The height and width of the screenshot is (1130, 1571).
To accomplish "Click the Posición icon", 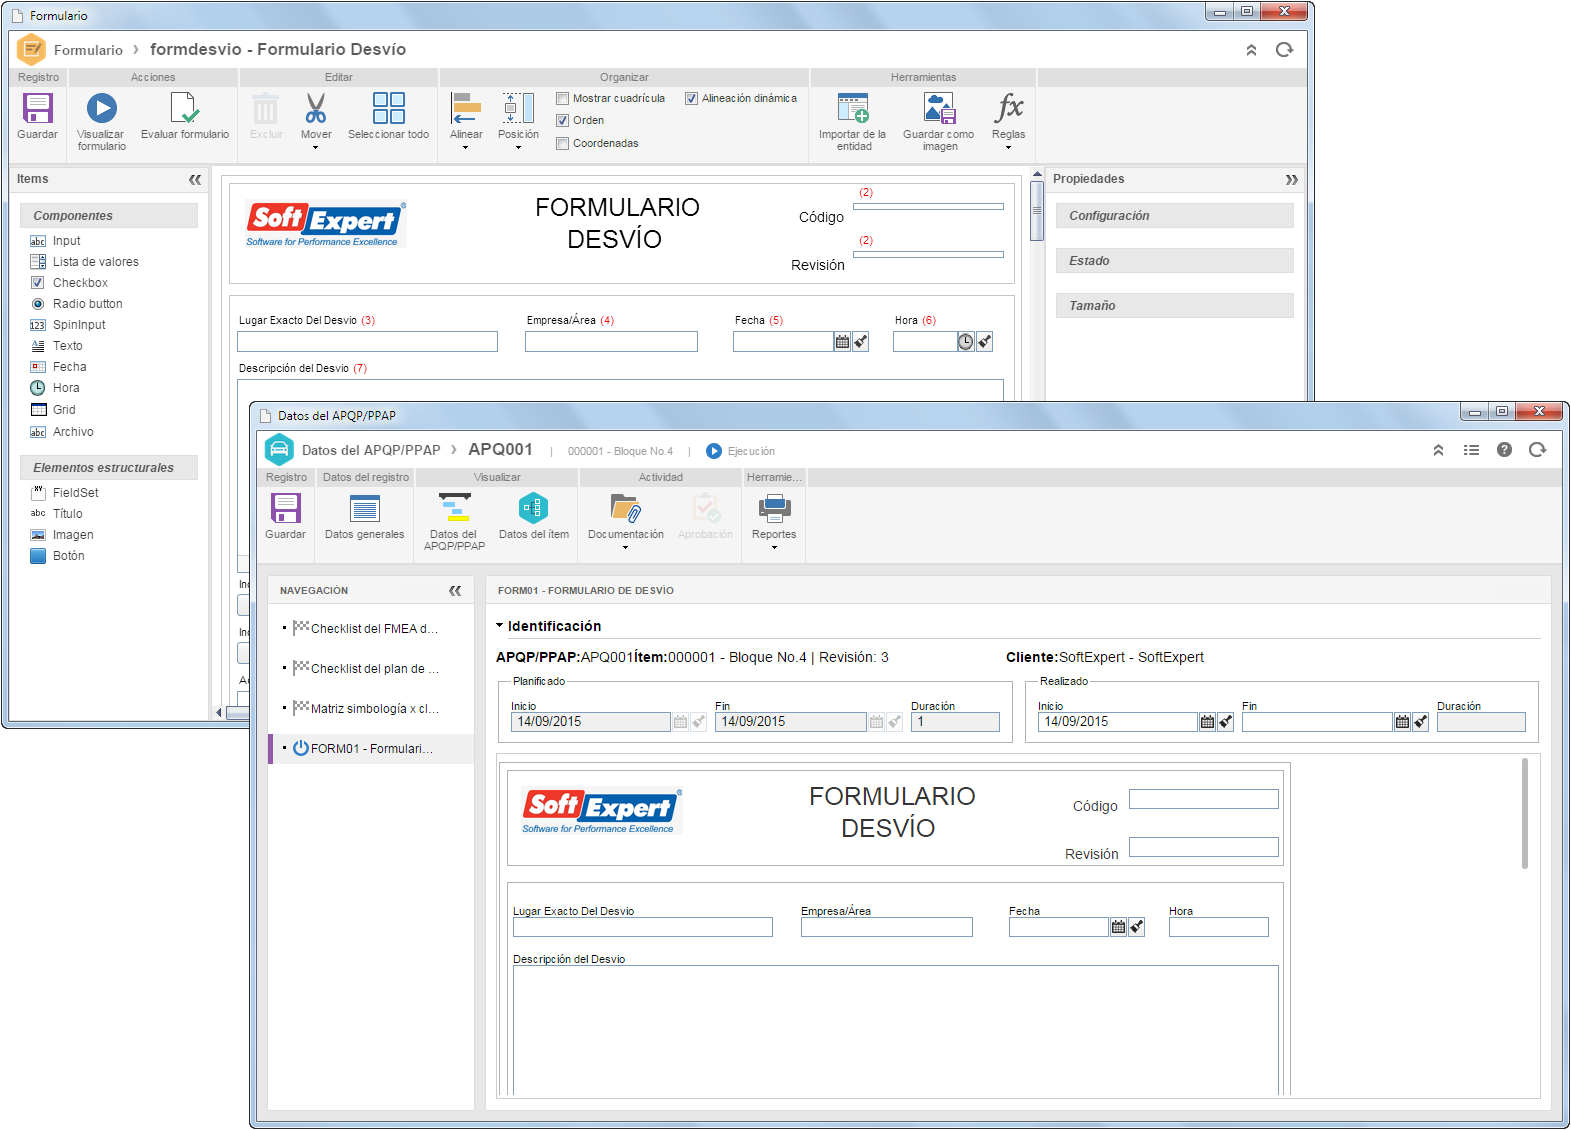I will tap(518, 108).
